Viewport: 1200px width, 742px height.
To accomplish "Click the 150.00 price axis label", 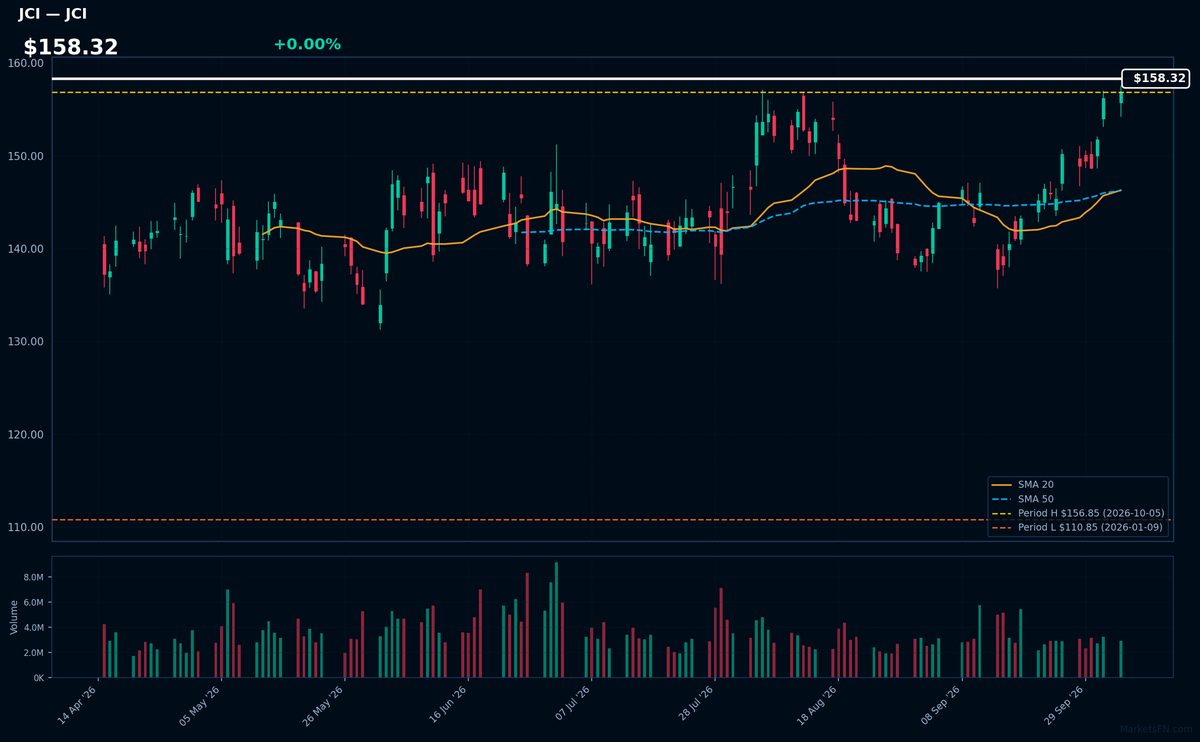I will coord(26,156).
